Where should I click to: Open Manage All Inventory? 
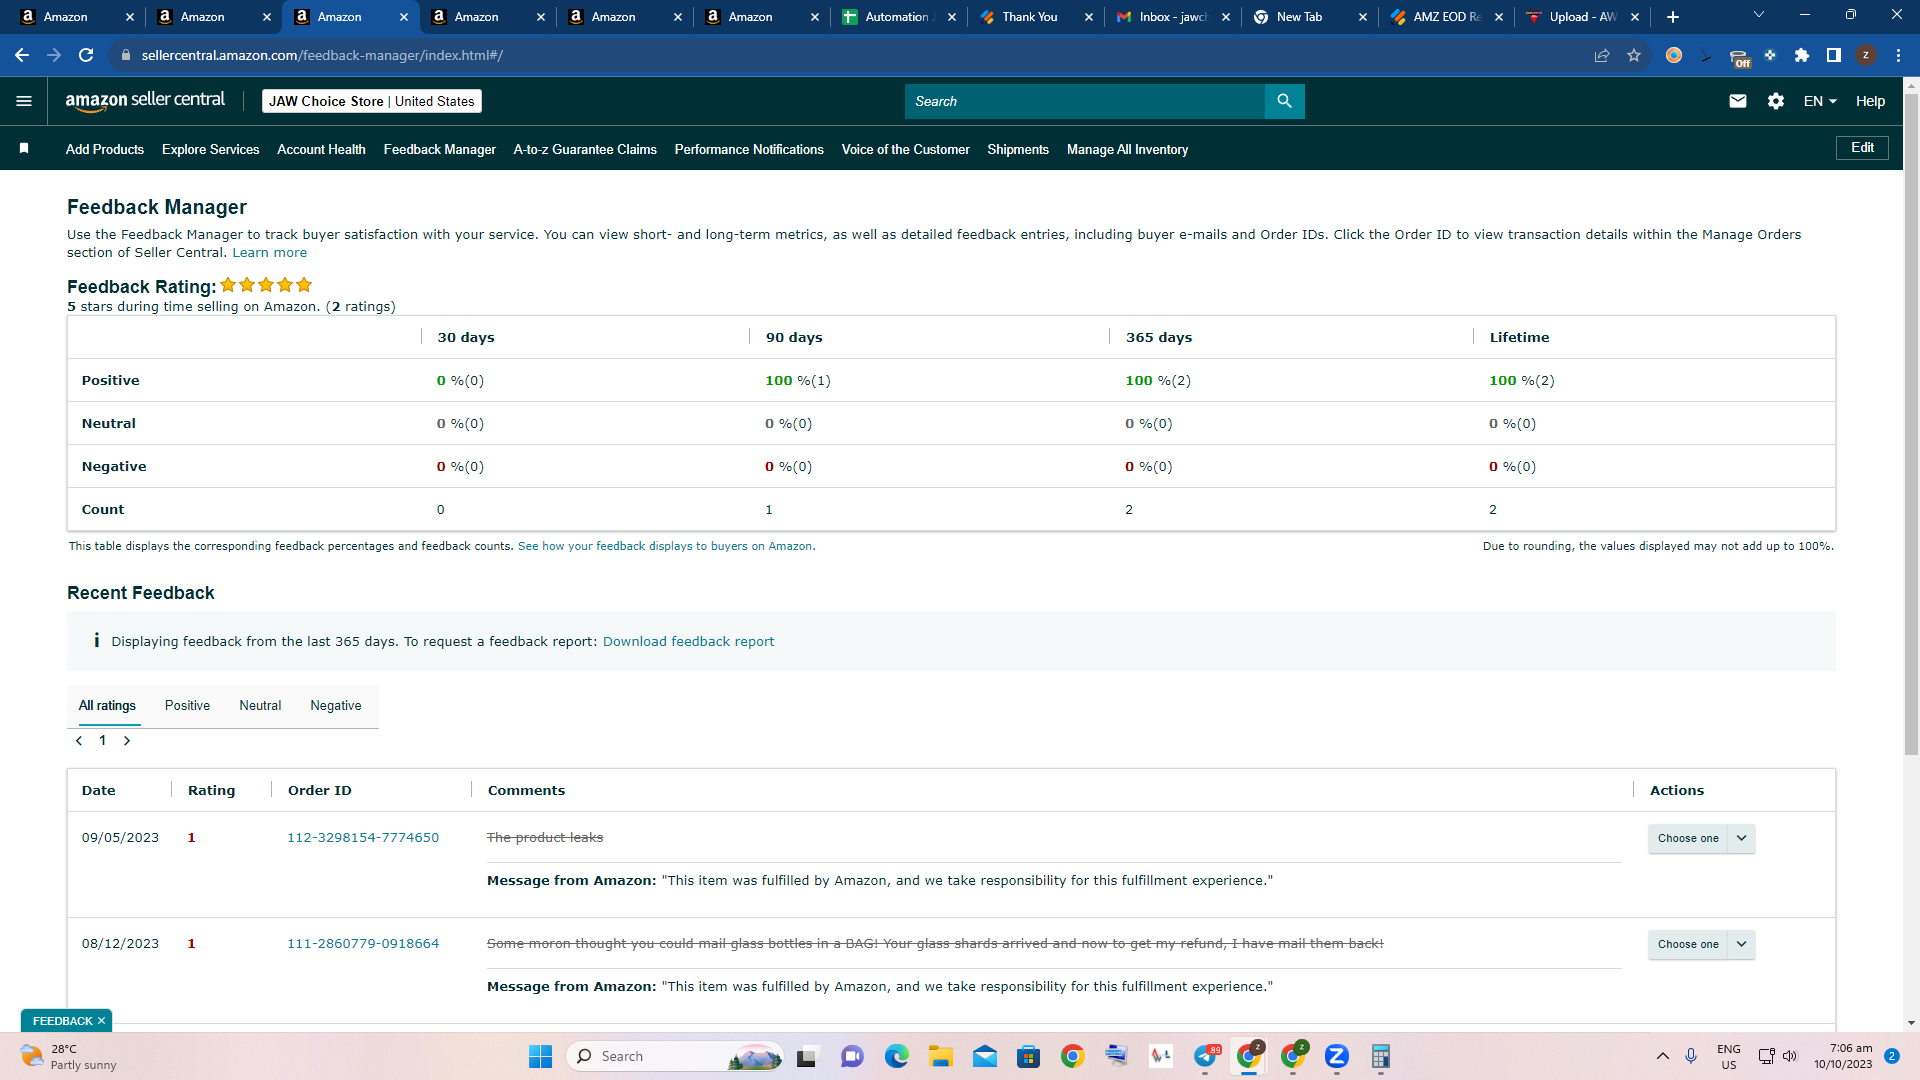tap(1127, 149)
